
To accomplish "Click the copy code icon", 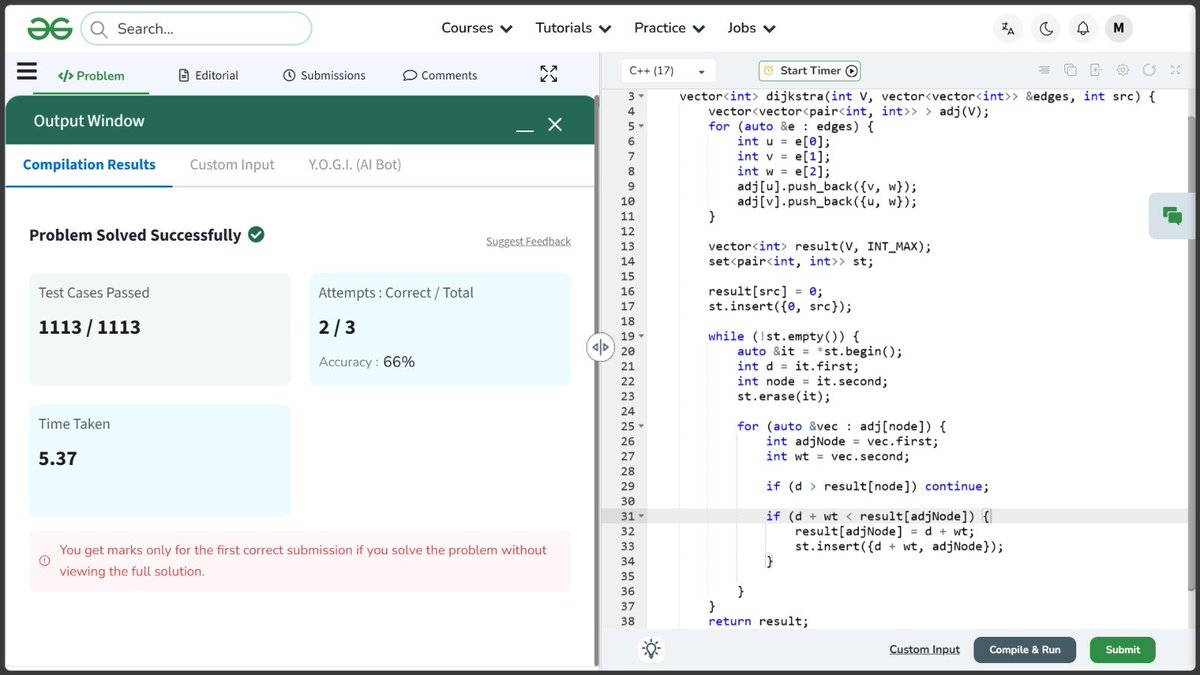I will (1070, 70).
